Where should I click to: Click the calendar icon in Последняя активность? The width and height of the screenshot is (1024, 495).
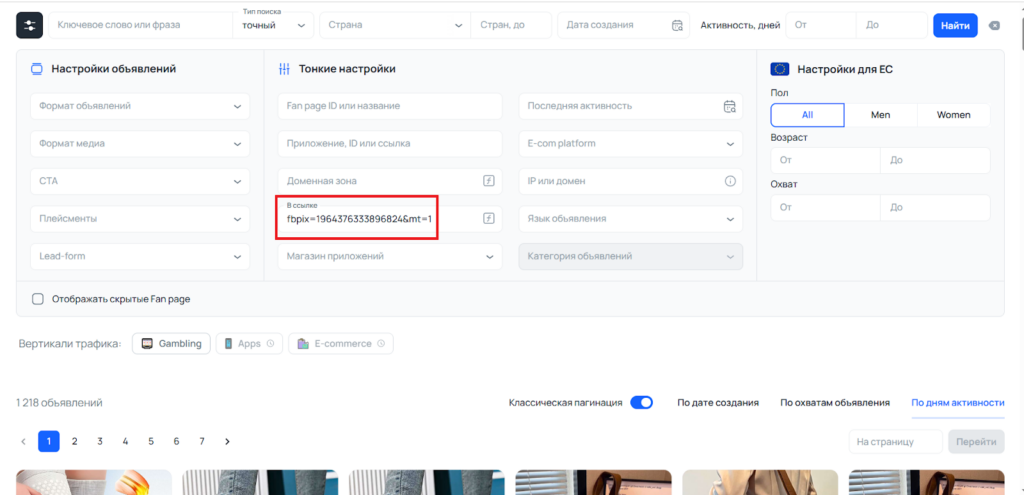pos(729,106)
